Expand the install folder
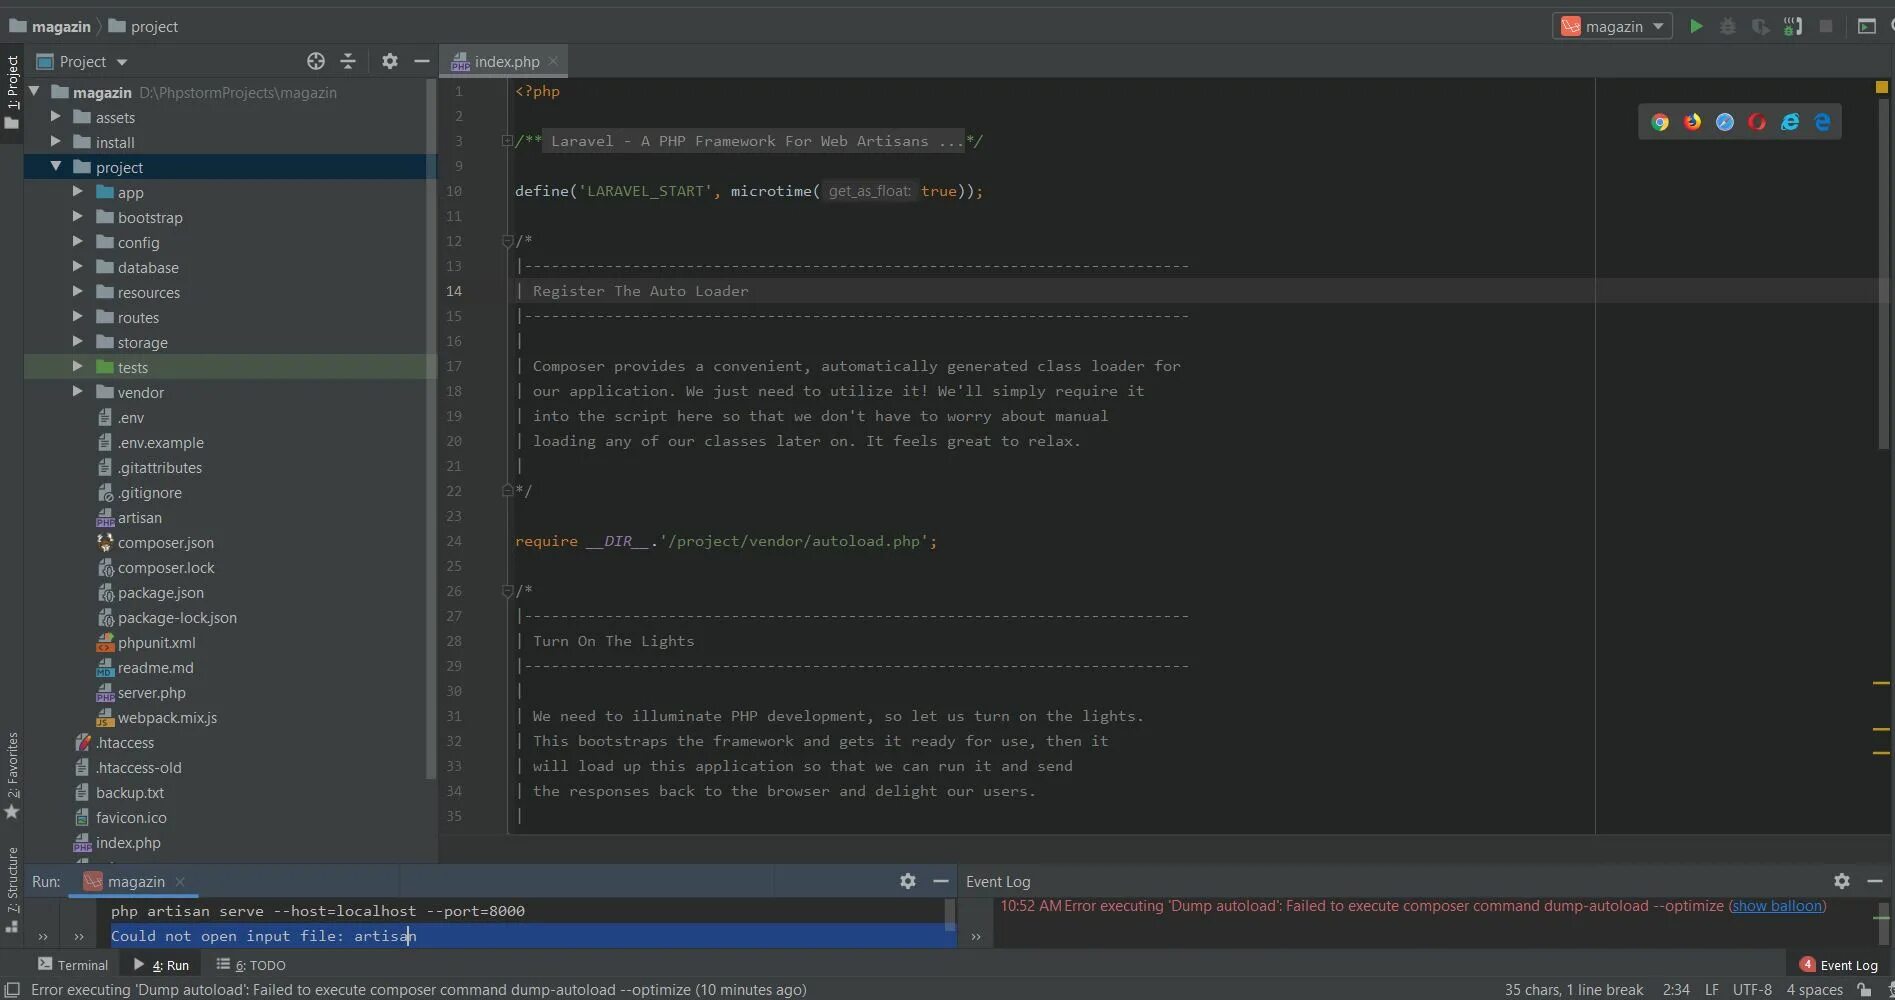This screenshot has width=1895, height=1000. point(55,142)
